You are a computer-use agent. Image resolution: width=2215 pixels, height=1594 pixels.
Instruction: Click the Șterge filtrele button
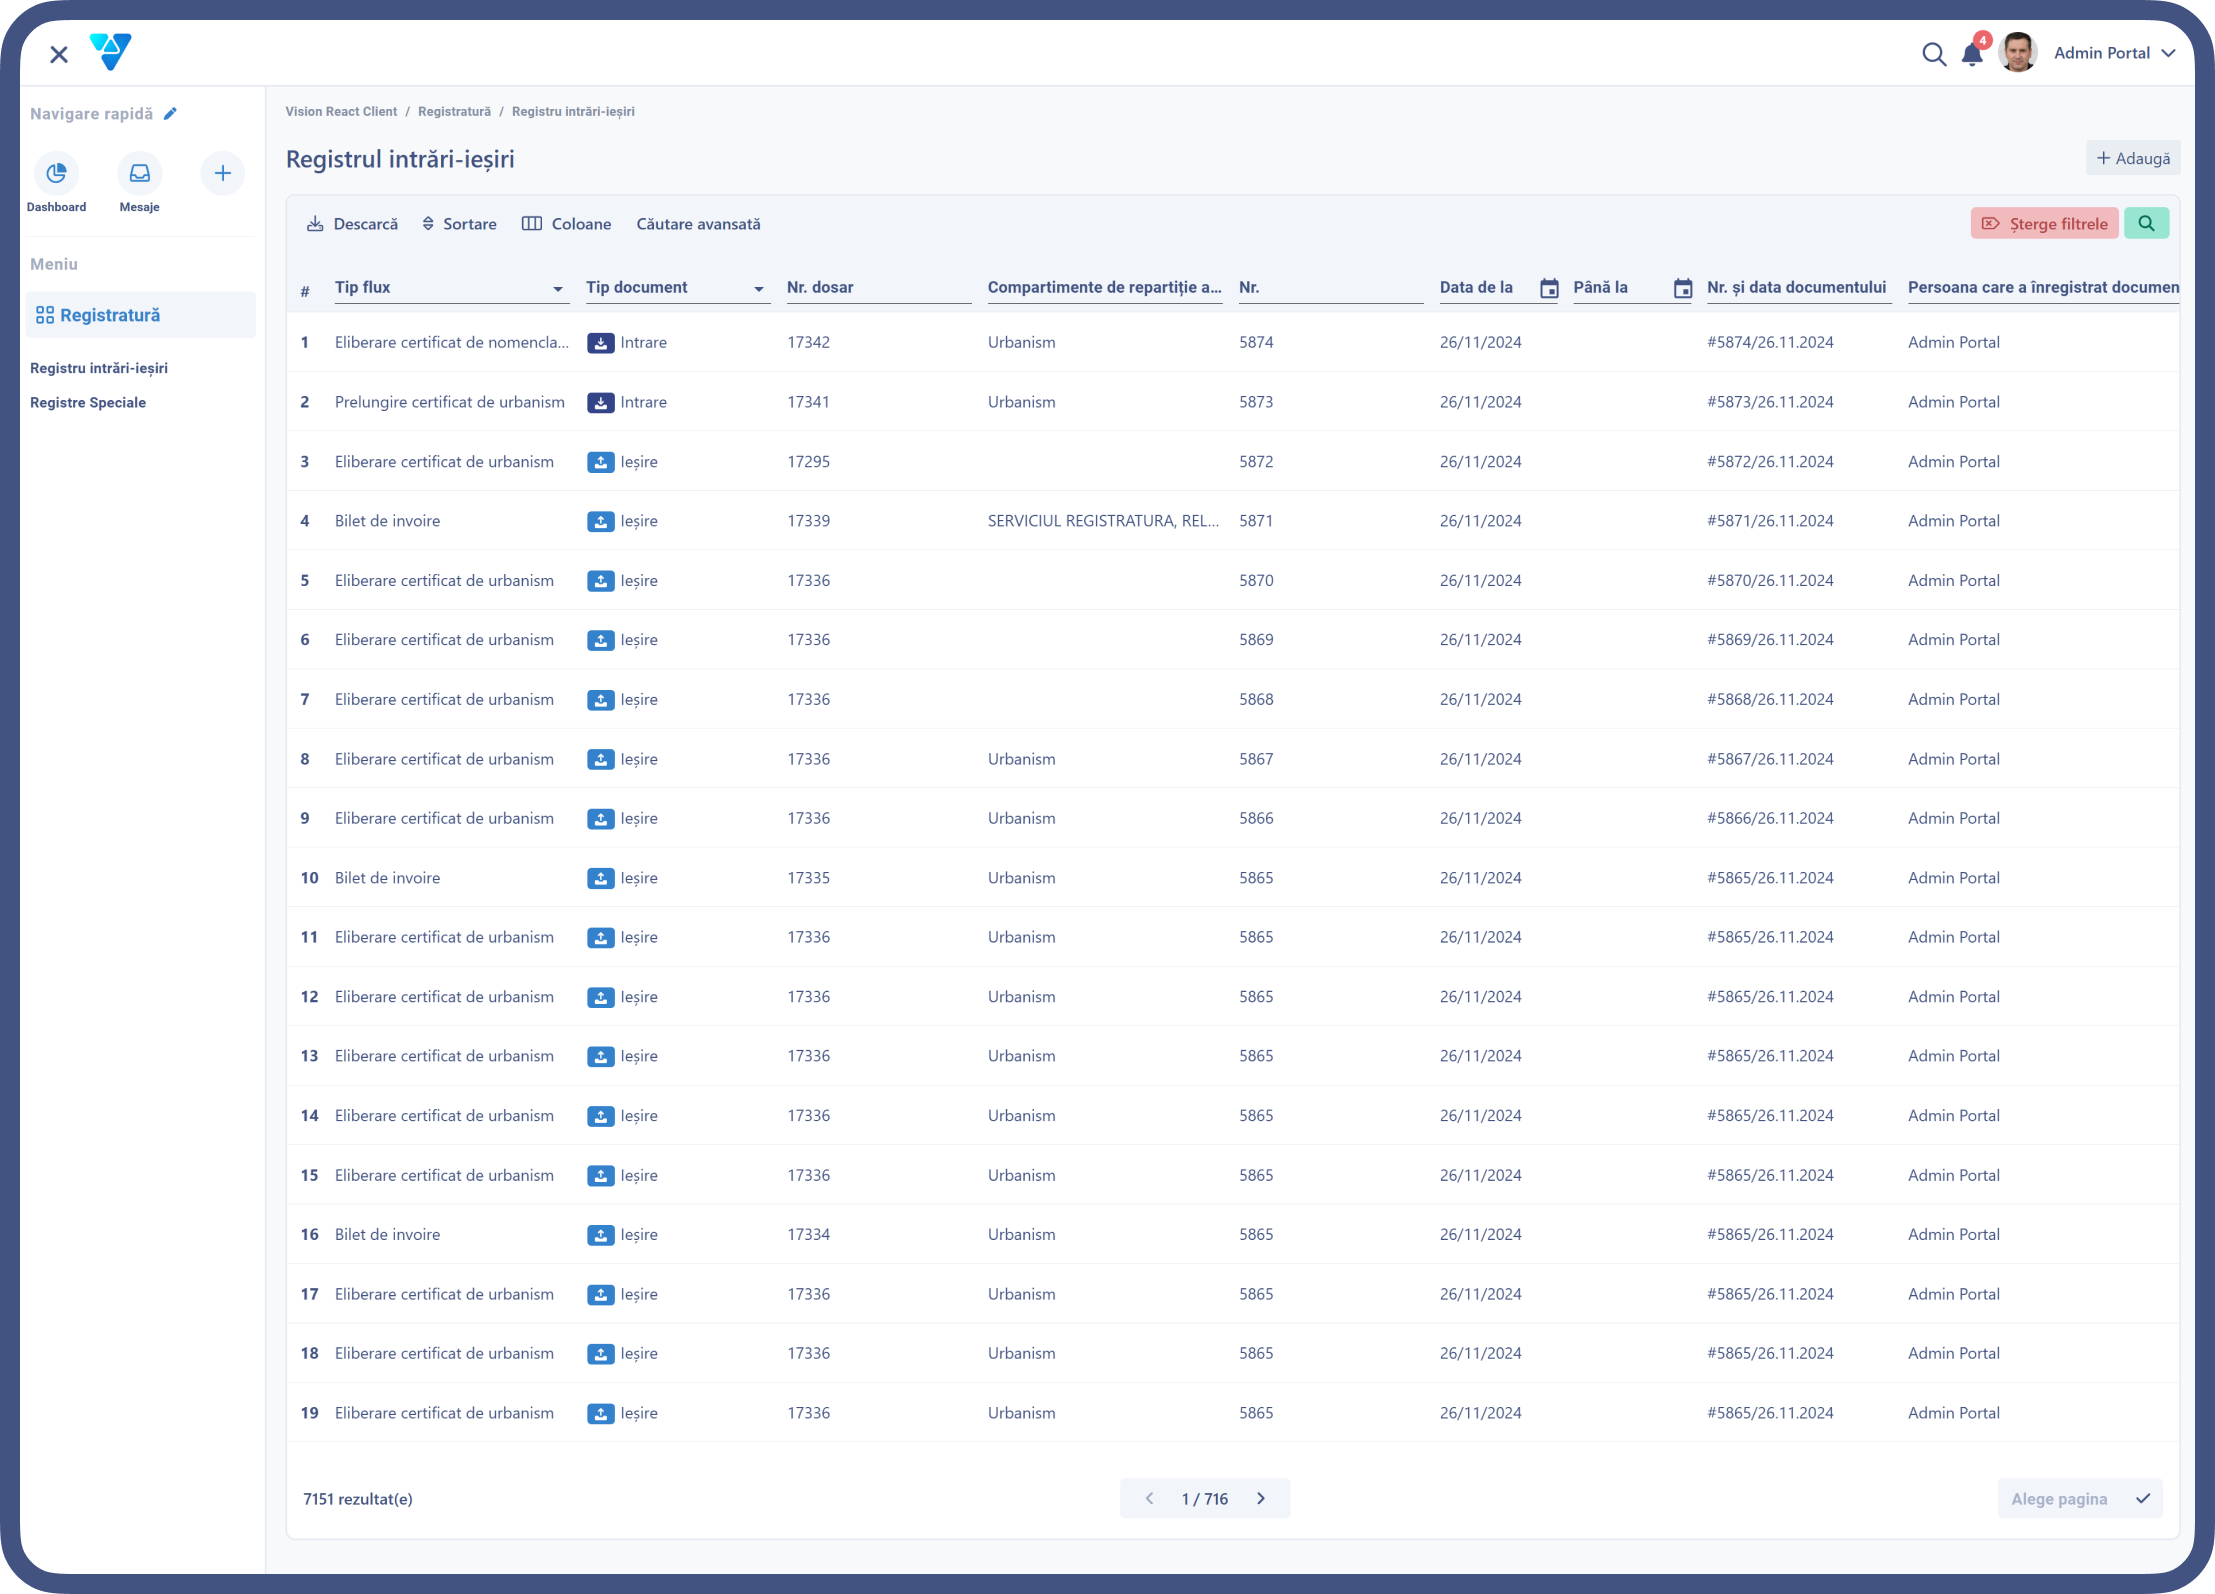tap(2044, 224)
